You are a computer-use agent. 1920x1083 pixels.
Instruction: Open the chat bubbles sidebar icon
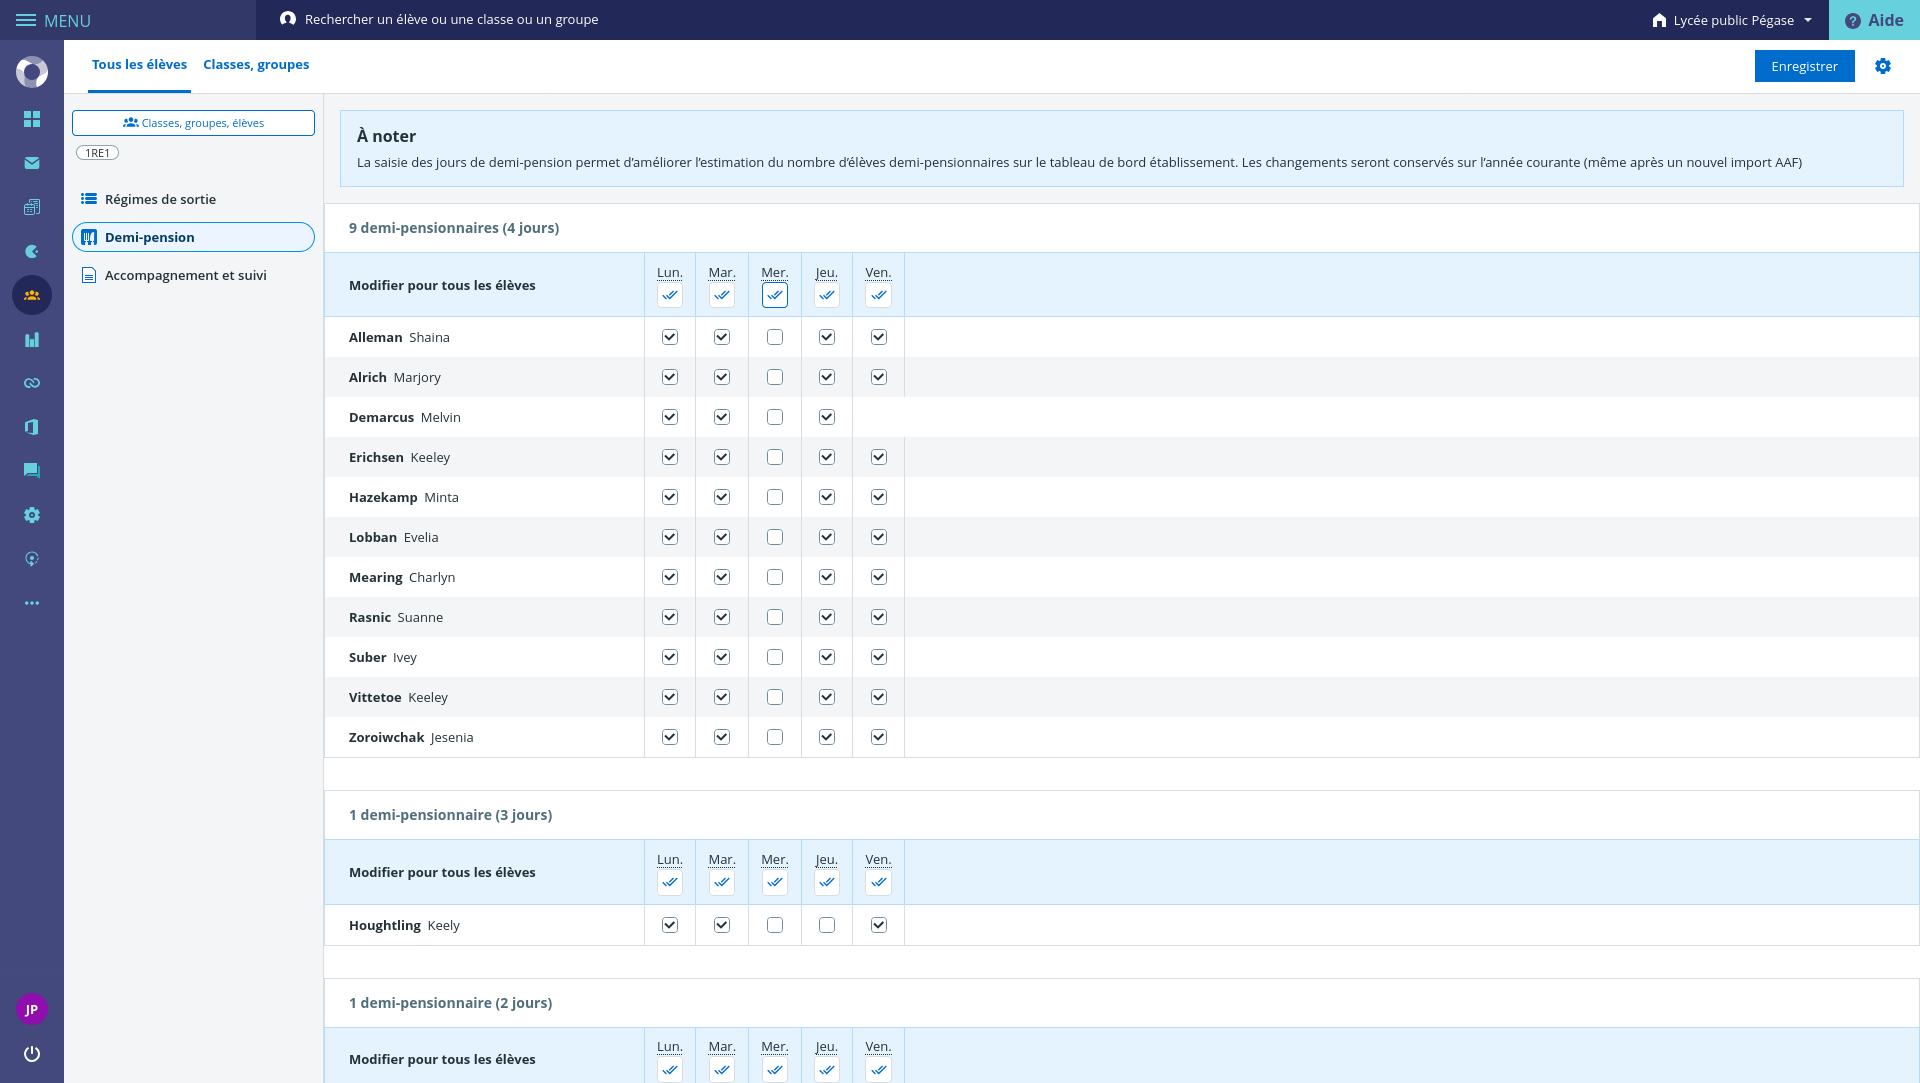pos(32,471)
